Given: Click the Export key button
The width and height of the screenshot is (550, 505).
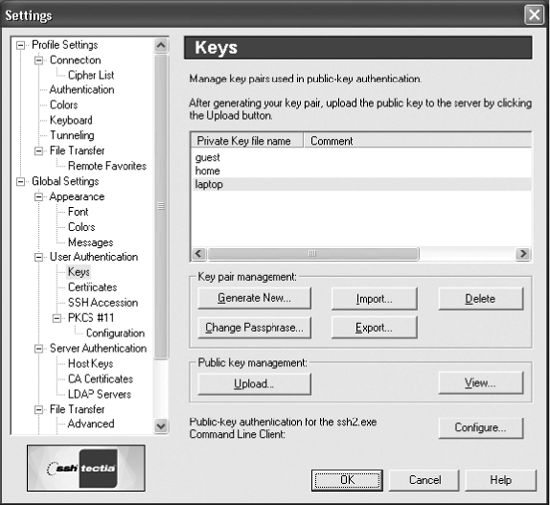Looking at the screenshot, I should [374, 328].
